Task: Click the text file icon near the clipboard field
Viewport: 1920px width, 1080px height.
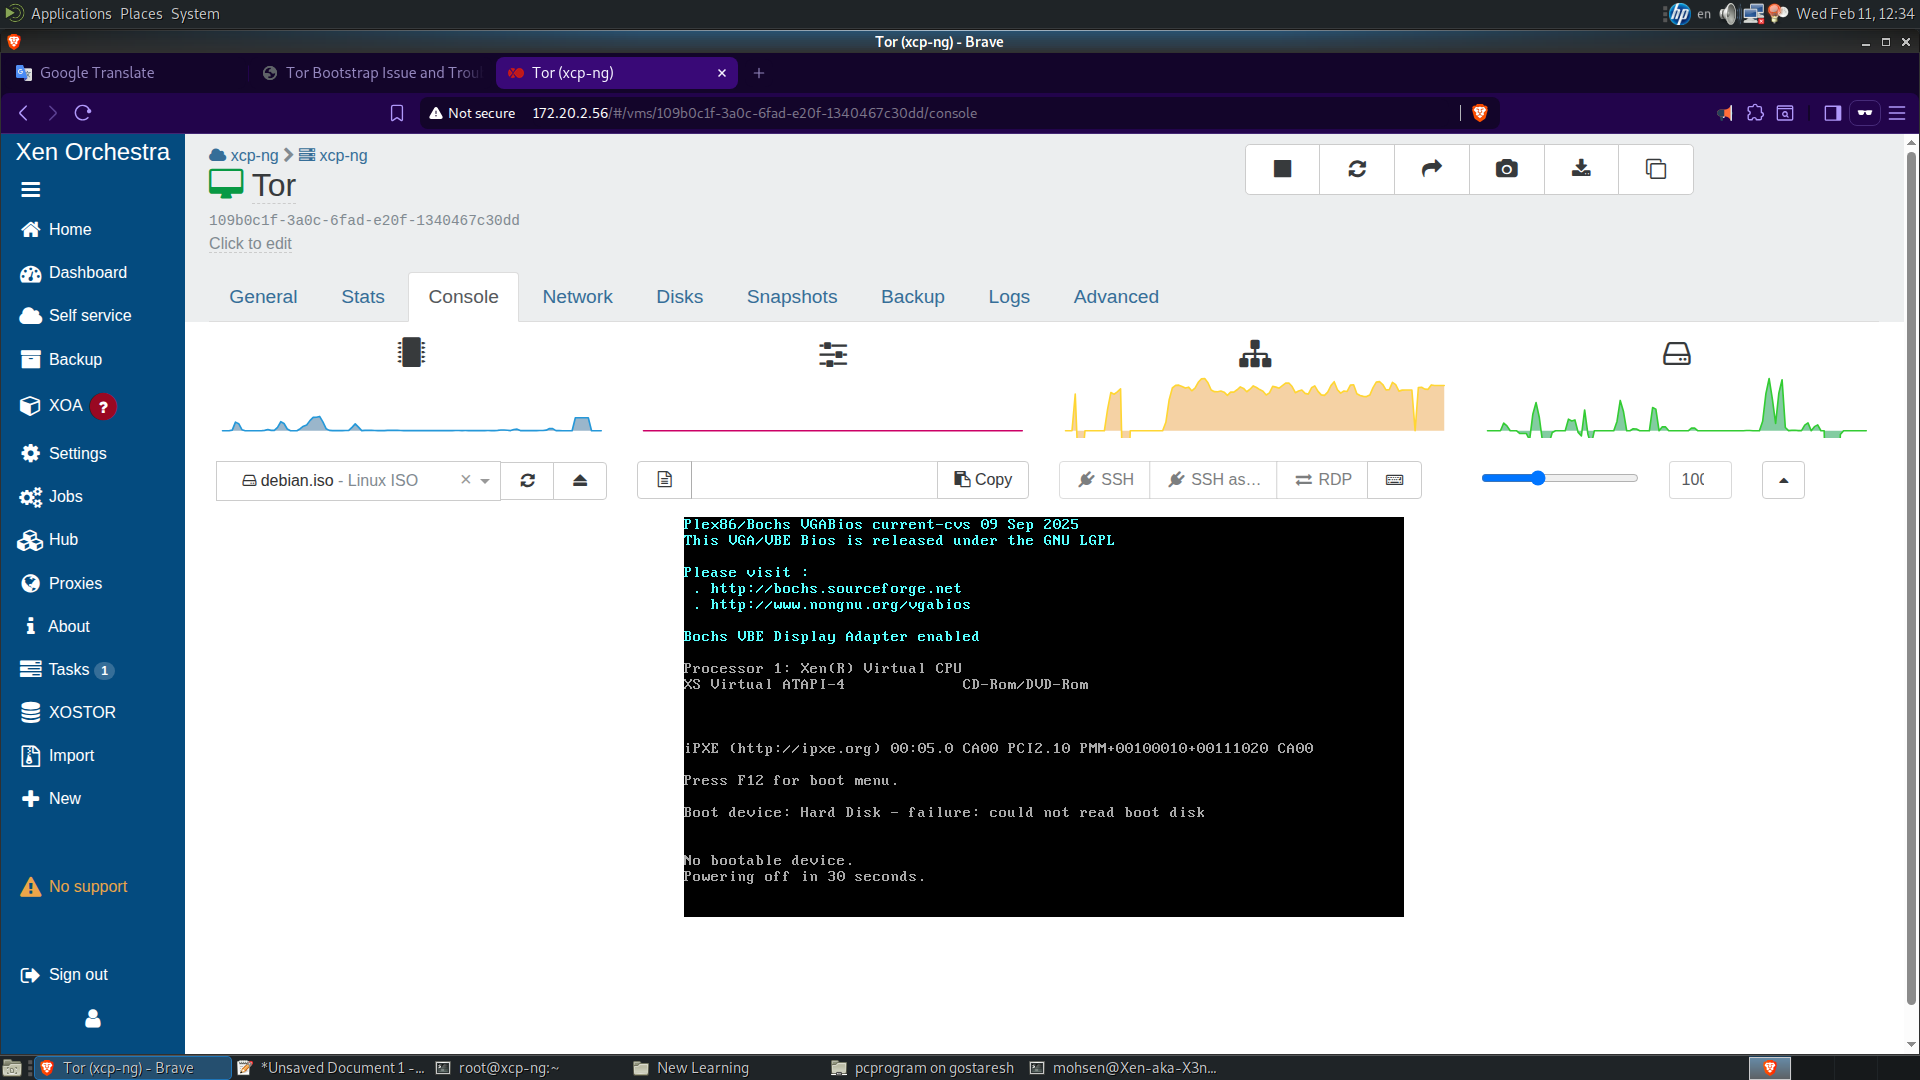Action: (663, 480)
